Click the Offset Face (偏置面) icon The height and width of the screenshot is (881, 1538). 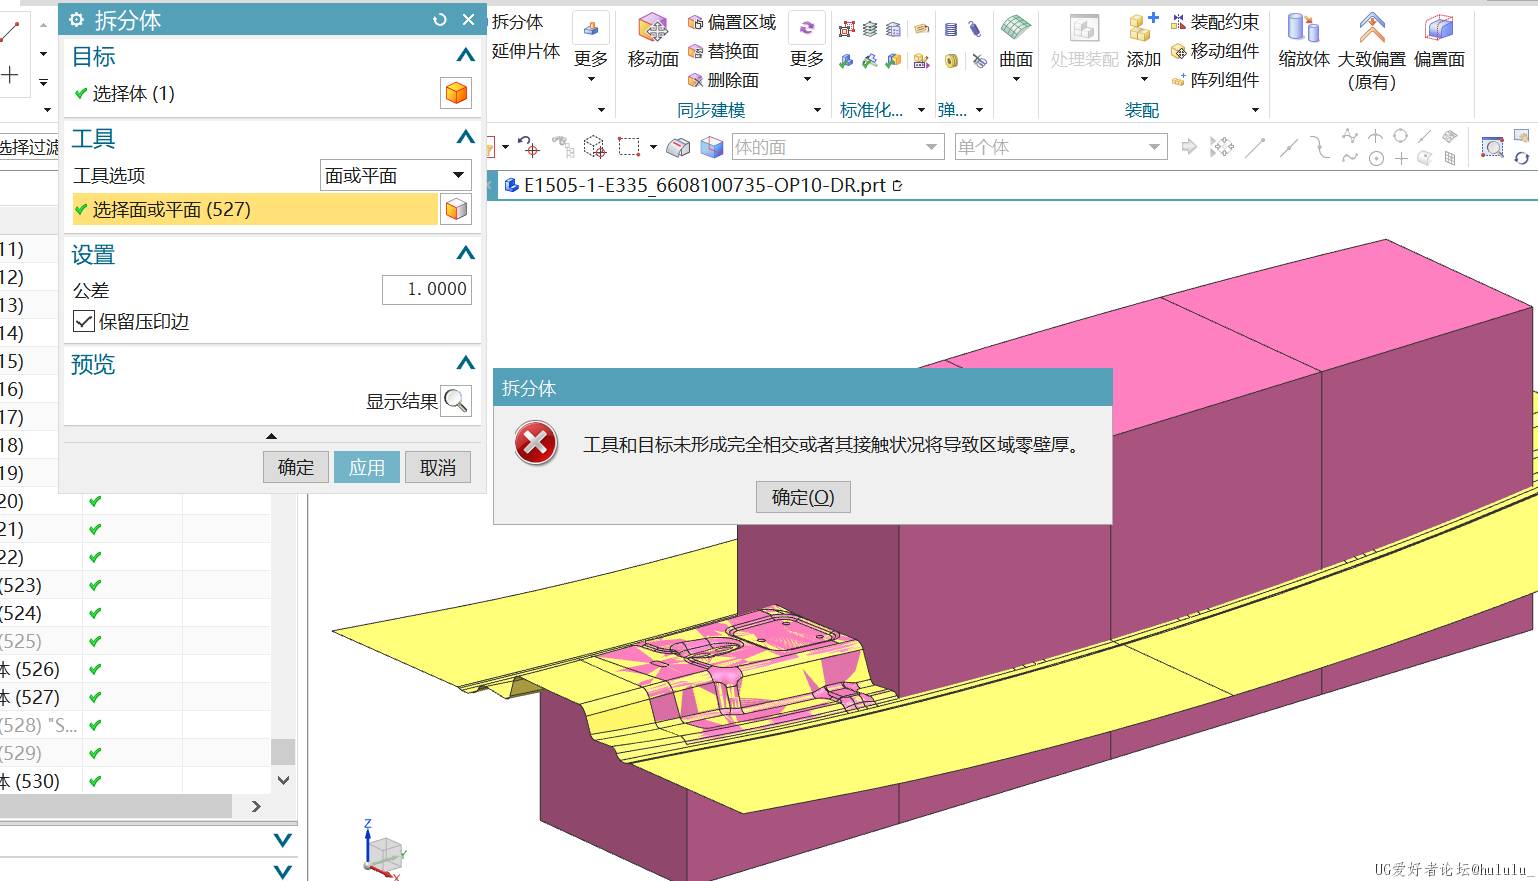pos(1439,28)
